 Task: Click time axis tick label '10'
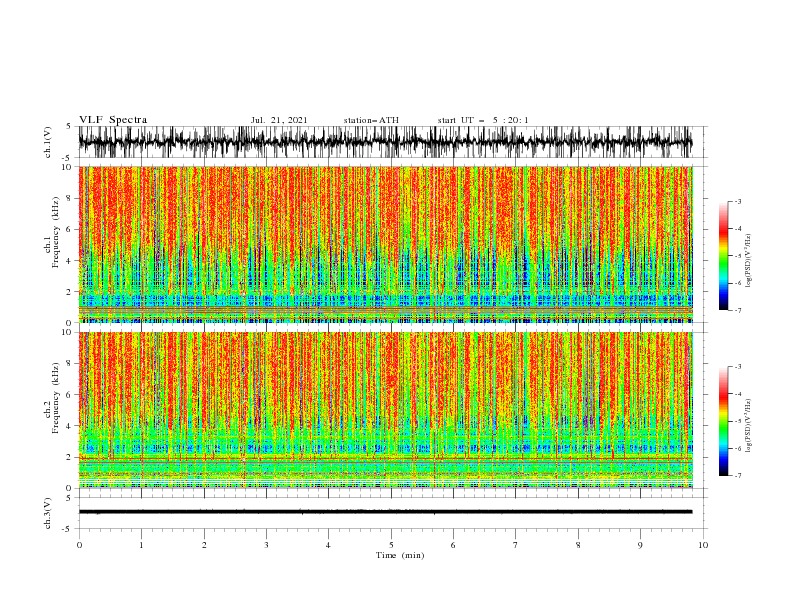click(x=703, y=545)
